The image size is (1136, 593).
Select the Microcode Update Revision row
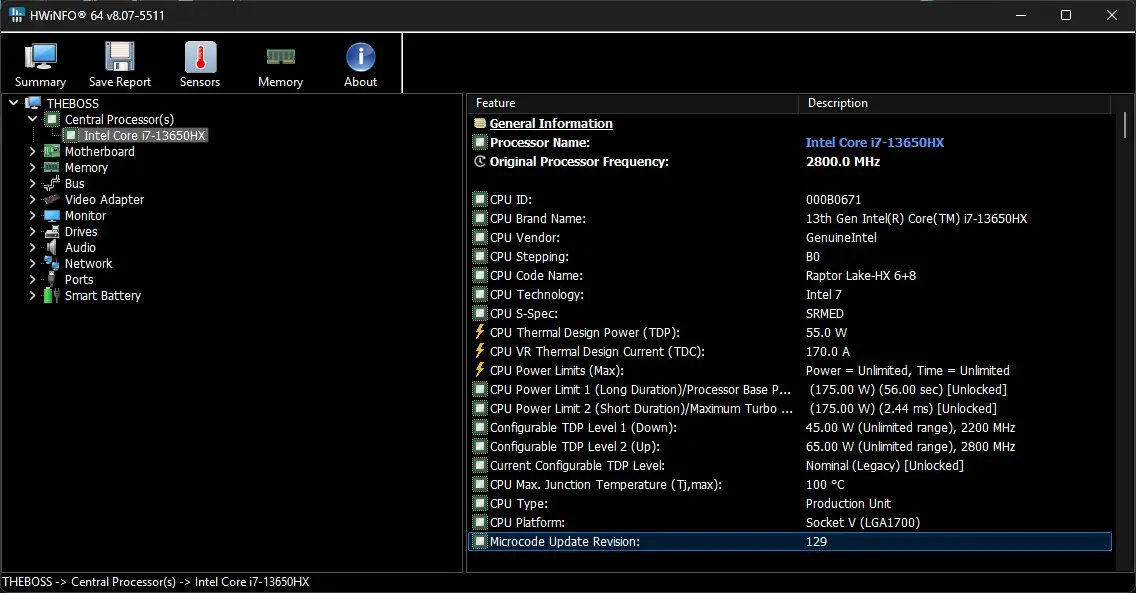790,542
